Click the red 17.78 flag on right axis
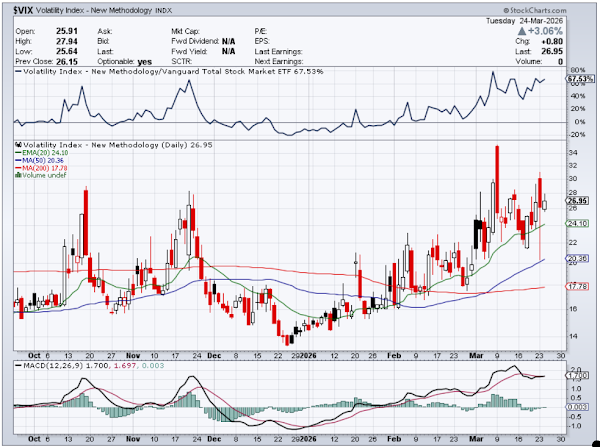This screenshot has height=447, width=600. (577, 286)
